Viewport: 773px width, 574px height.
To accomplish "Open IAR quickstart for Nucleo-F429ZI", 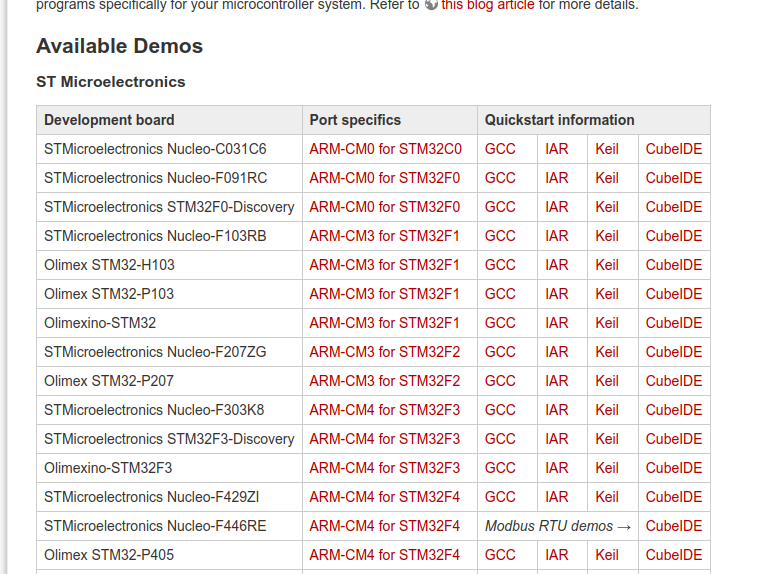I will tap(557, 497).
